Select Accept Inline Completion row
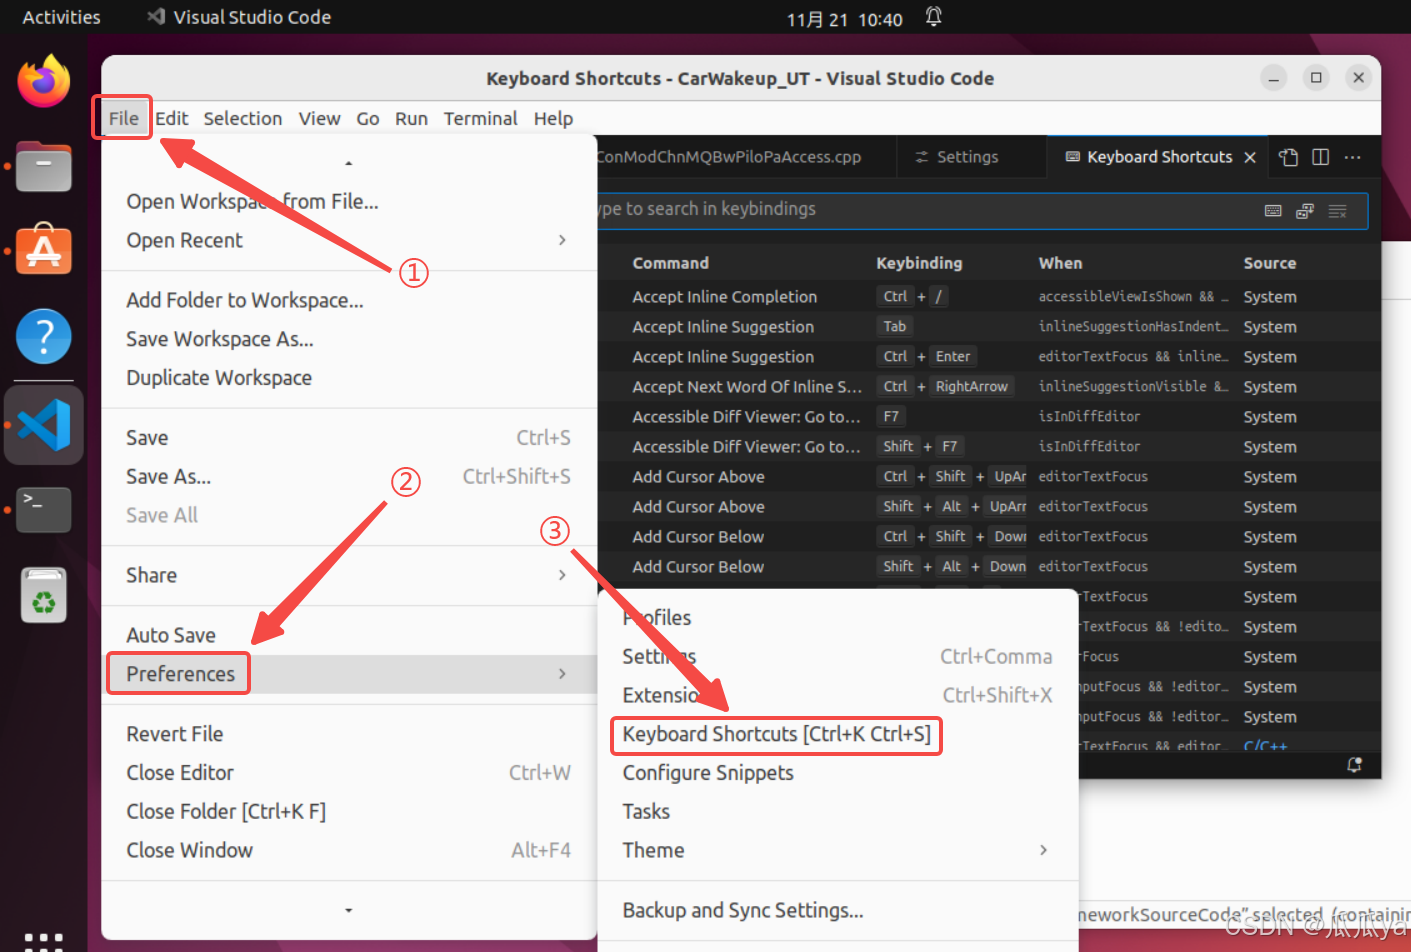The height and width of the screenshot is (952, 1411). click(989, 297)
